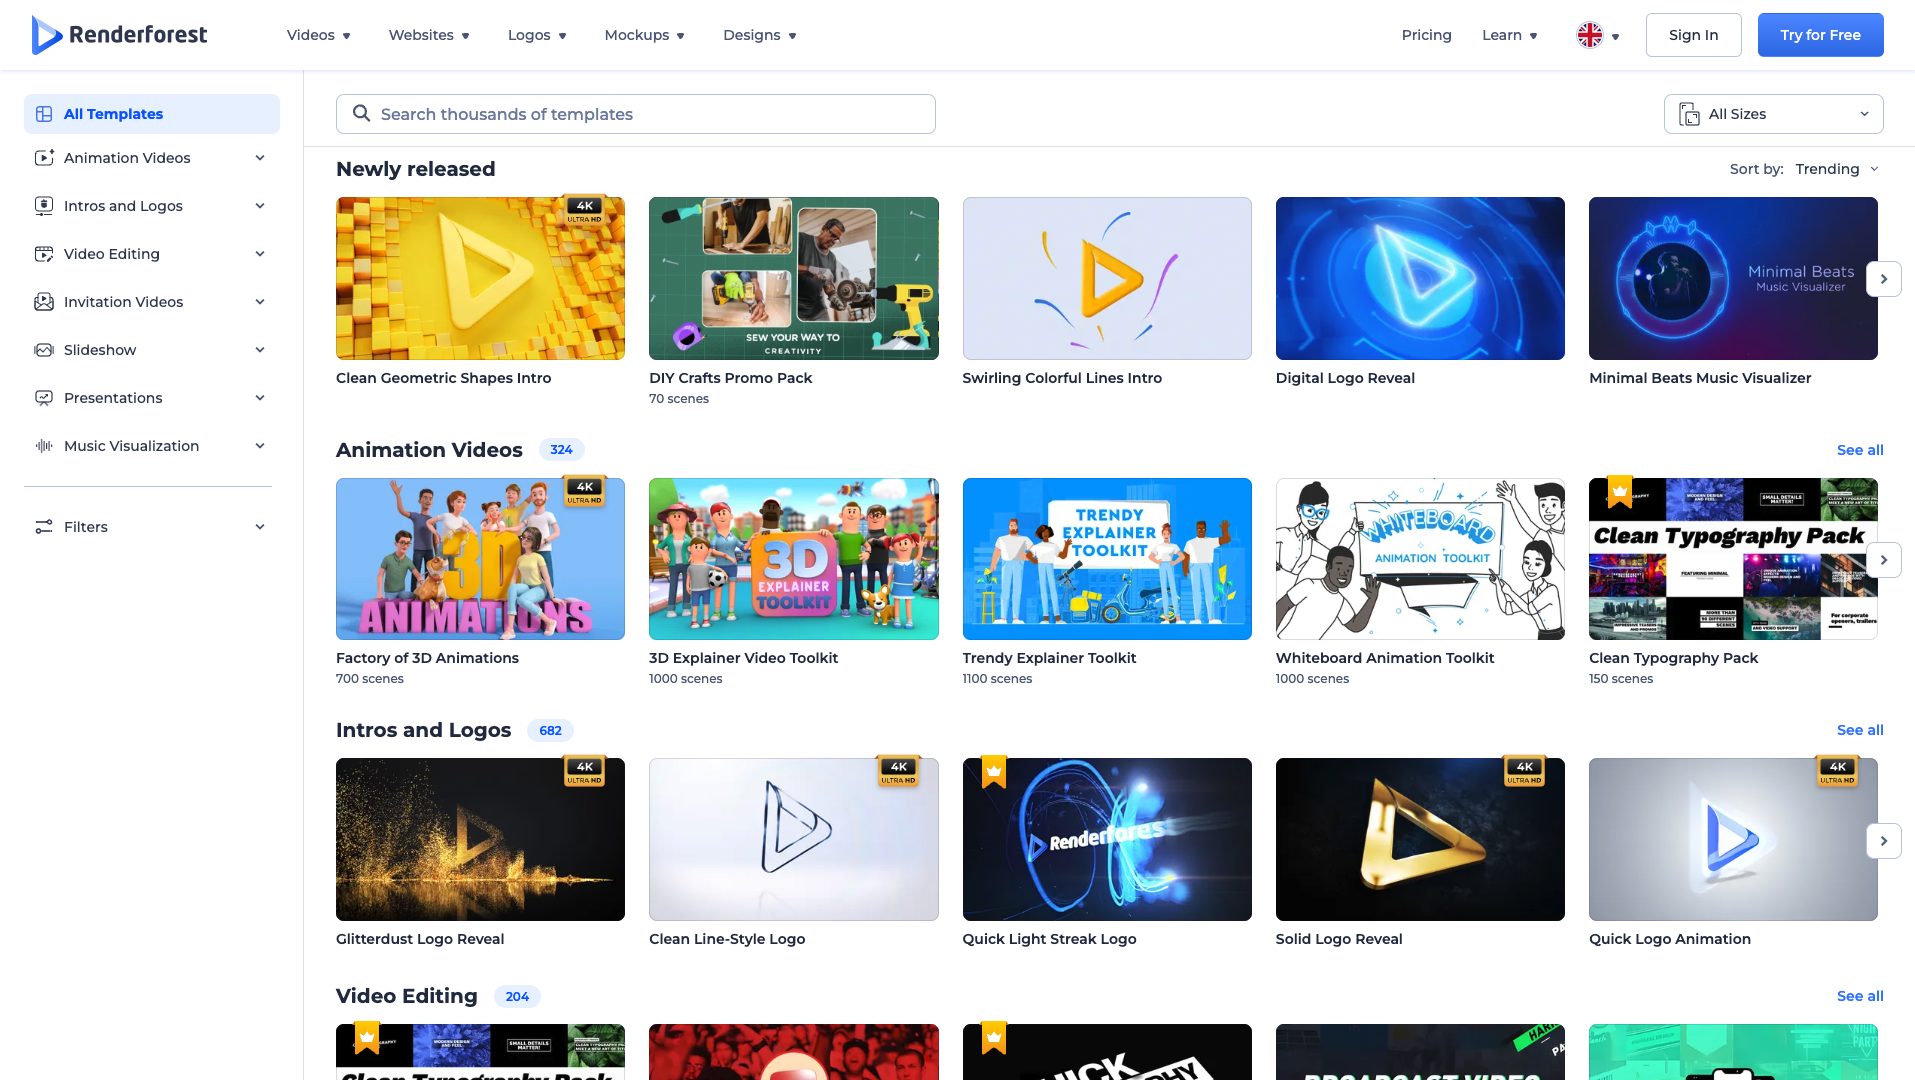
Task: Click the Renderforest logo icon
Action: 46,35
